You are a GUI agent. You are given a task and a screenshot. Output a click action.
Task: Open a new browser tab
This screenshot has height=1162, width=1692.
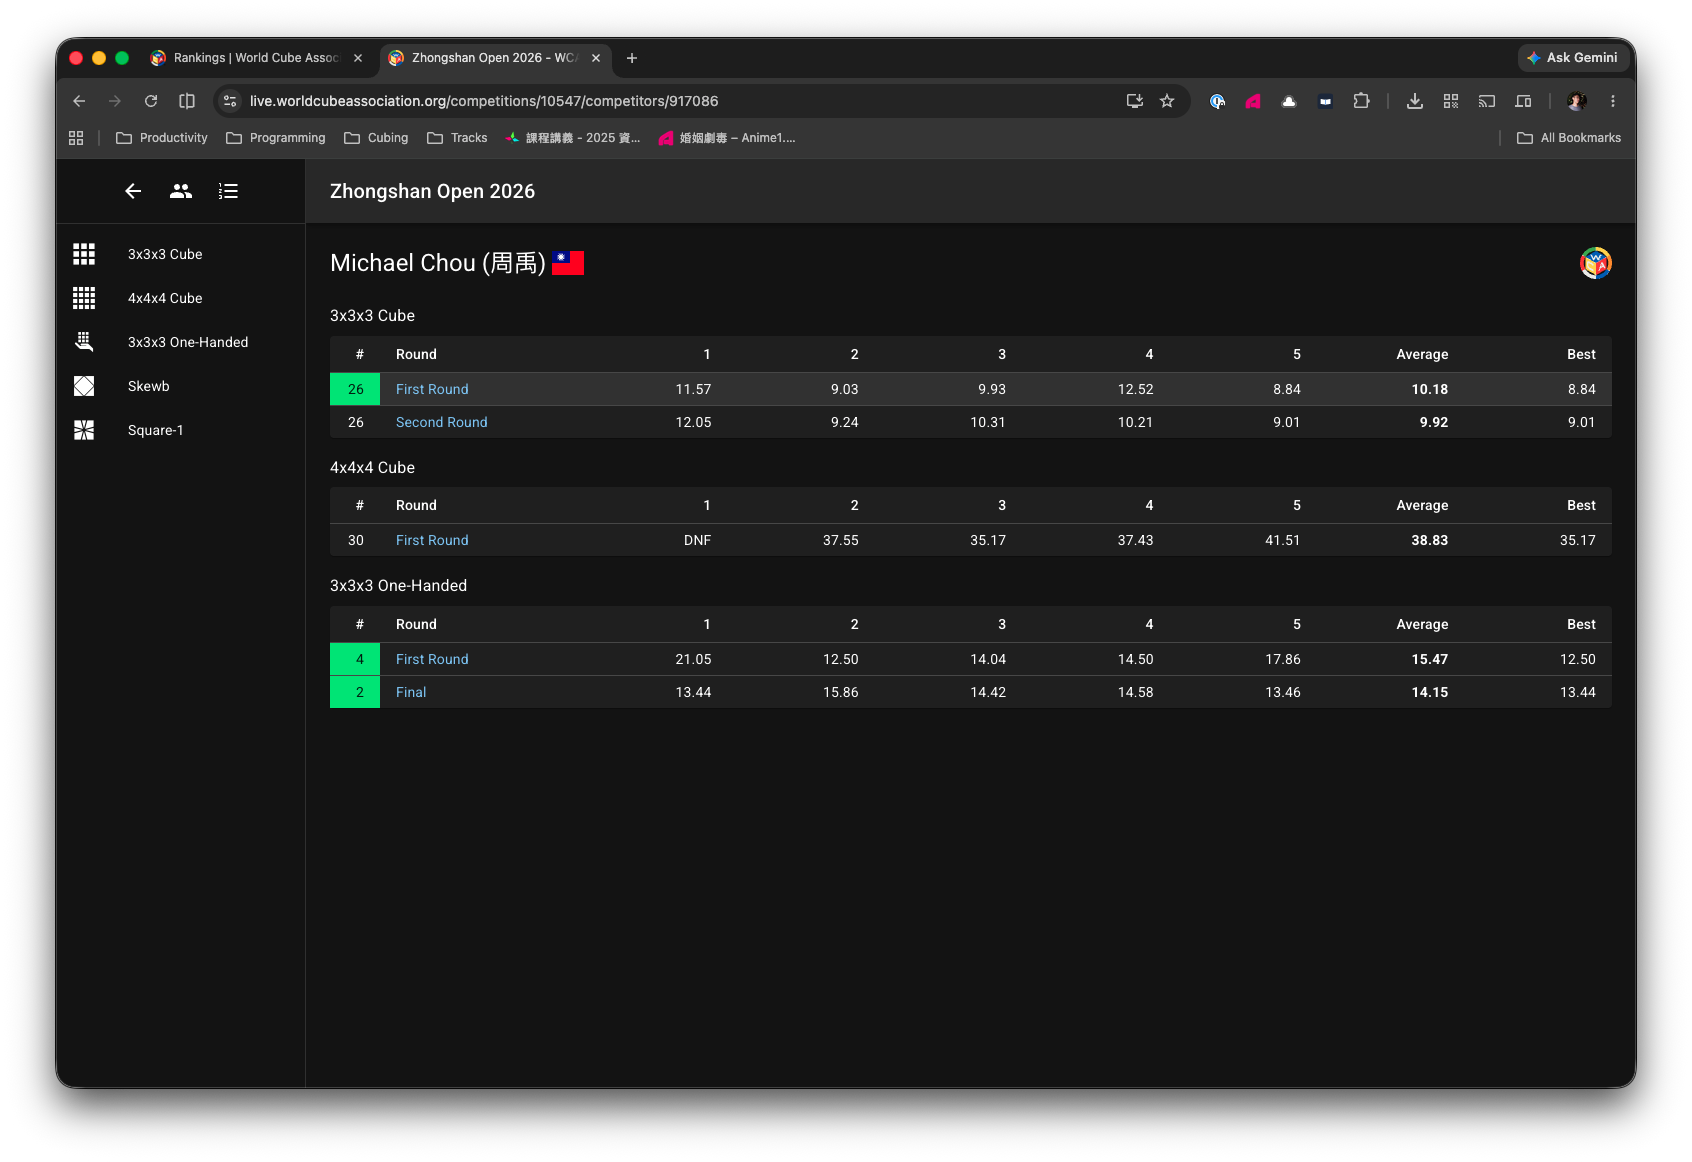tap(632, 58)
